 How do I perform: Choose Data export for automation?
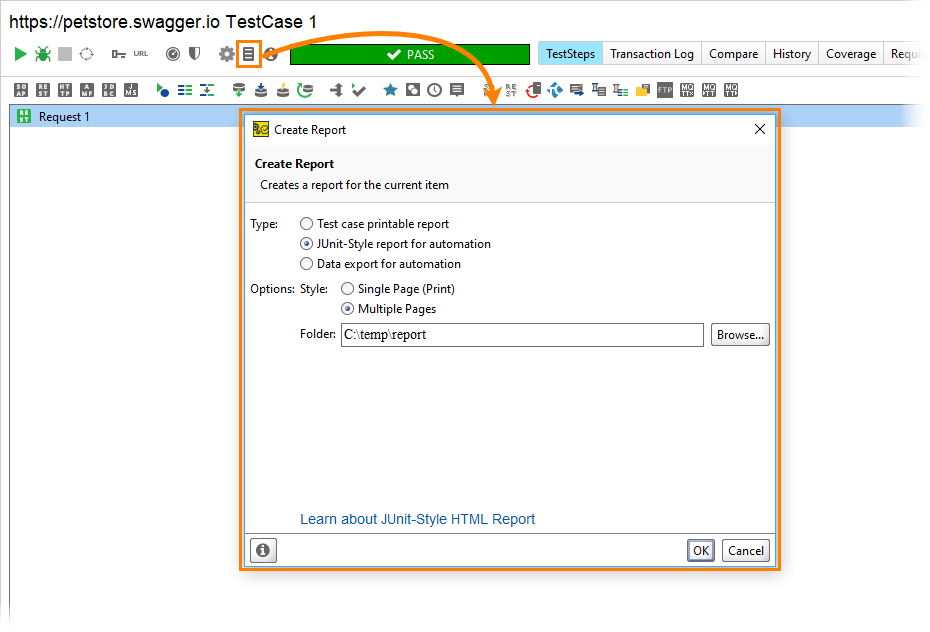coord(307,264)
